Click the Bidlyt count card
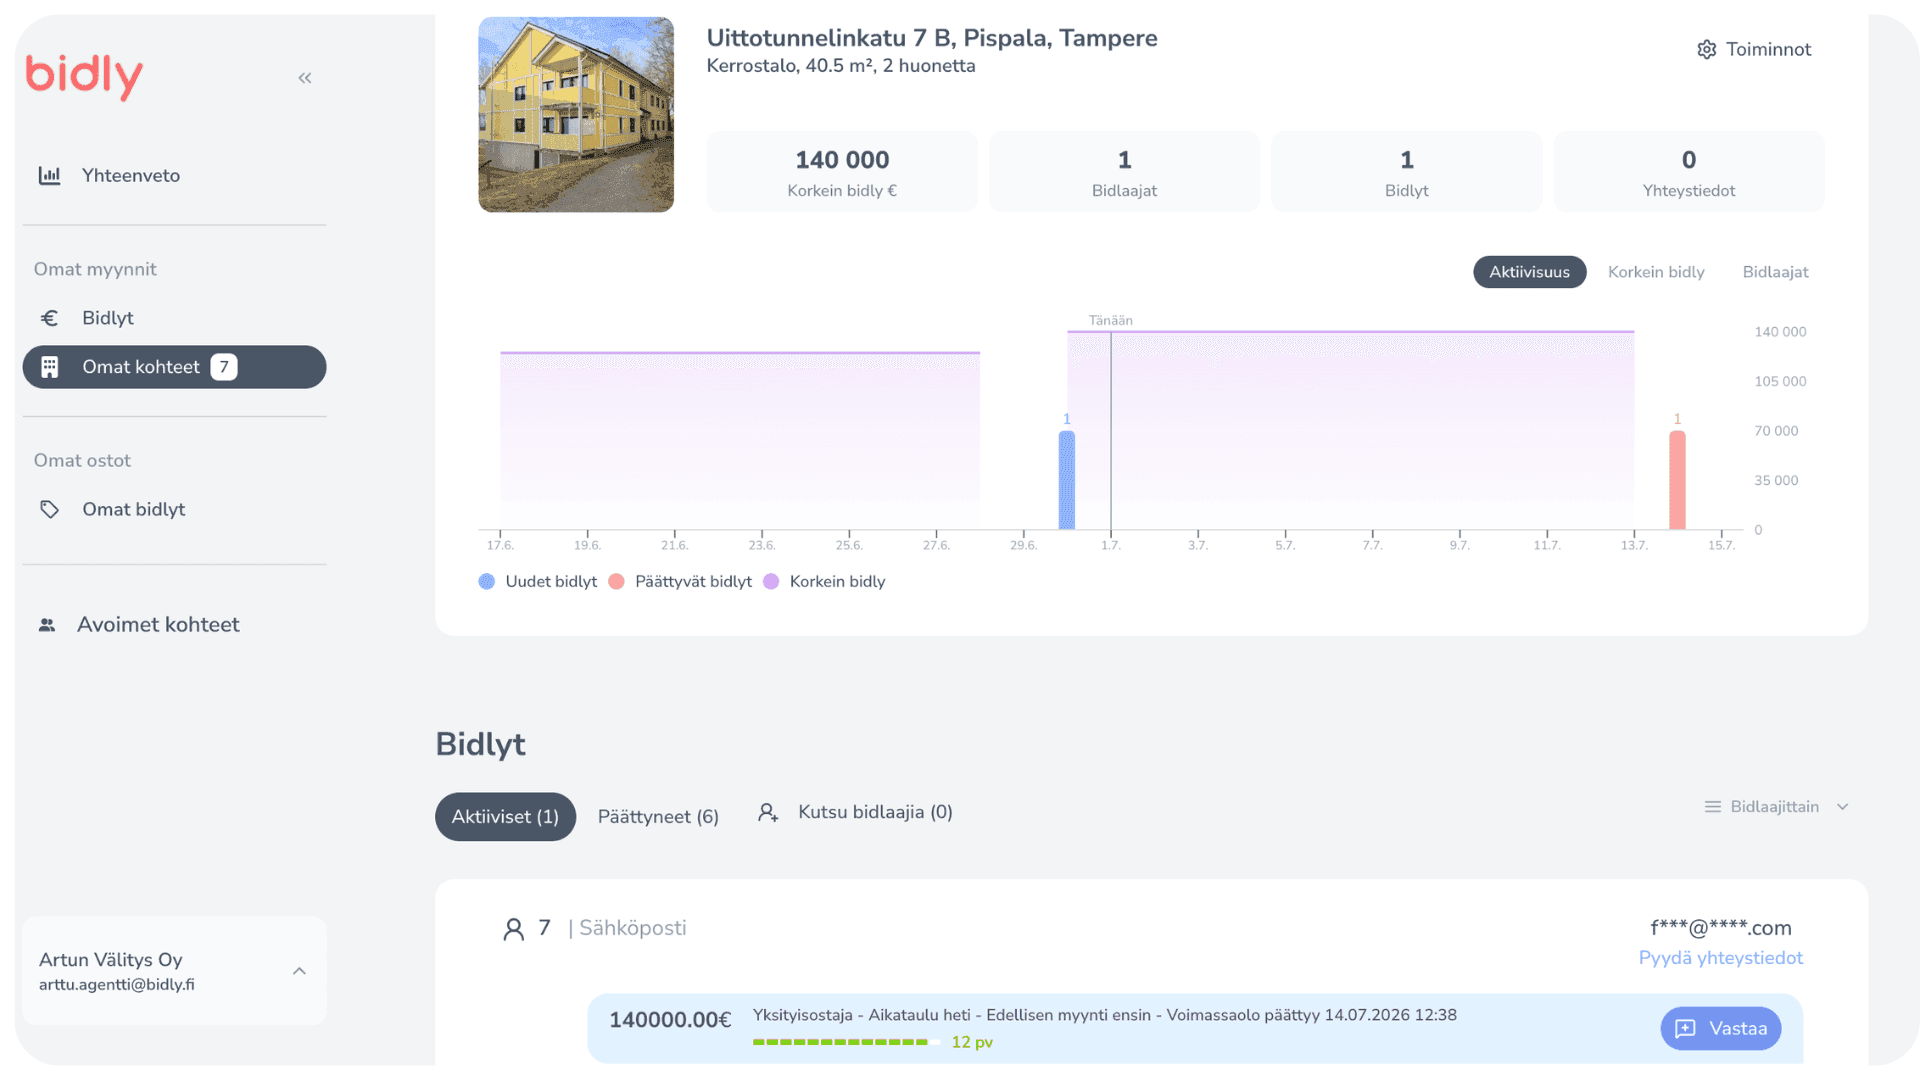This screenshot has width=1920, height=1080. pyautogui.click(x=1406, y=171)
